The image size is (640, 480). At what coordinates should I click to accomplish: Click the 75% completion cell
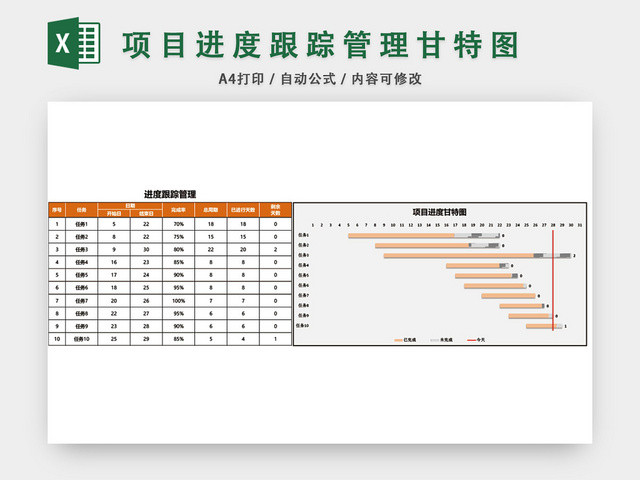(178, 237)
